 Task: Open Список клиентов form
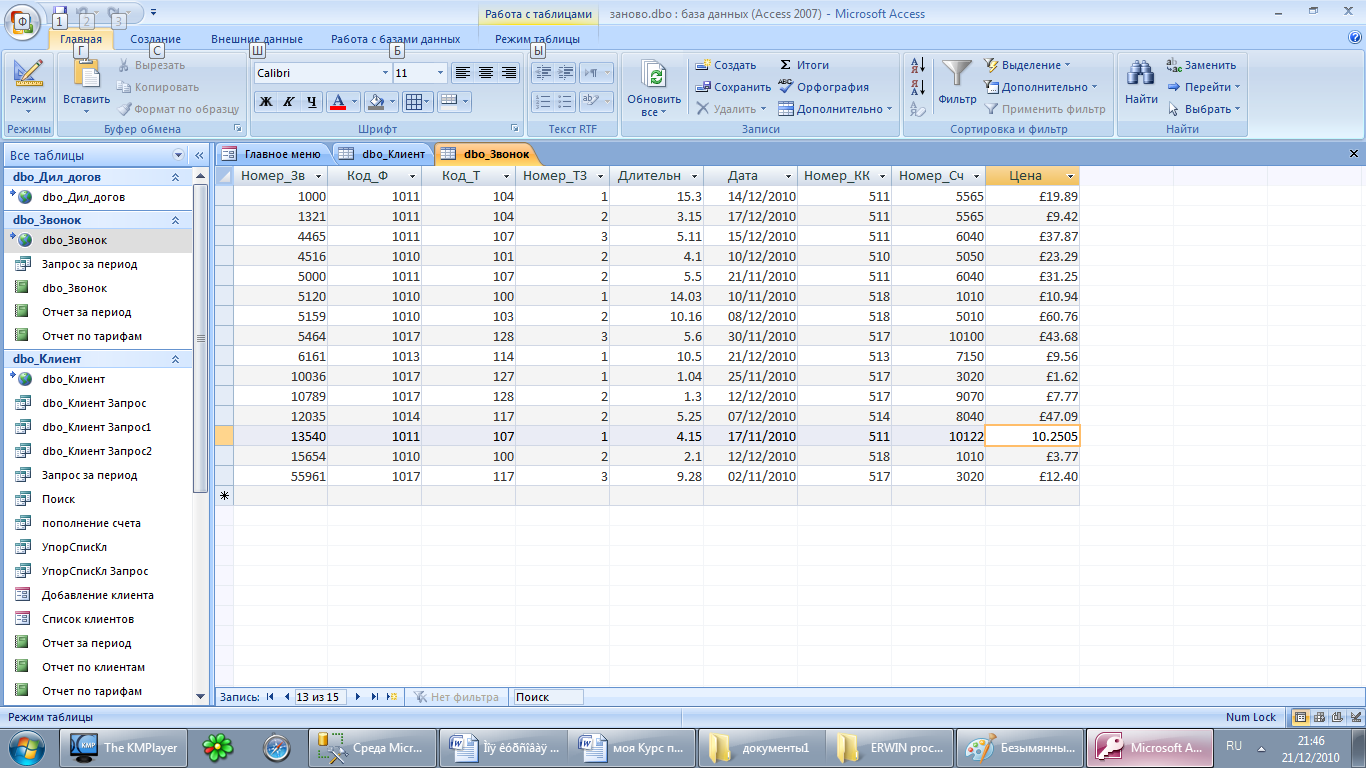[88, 619]
